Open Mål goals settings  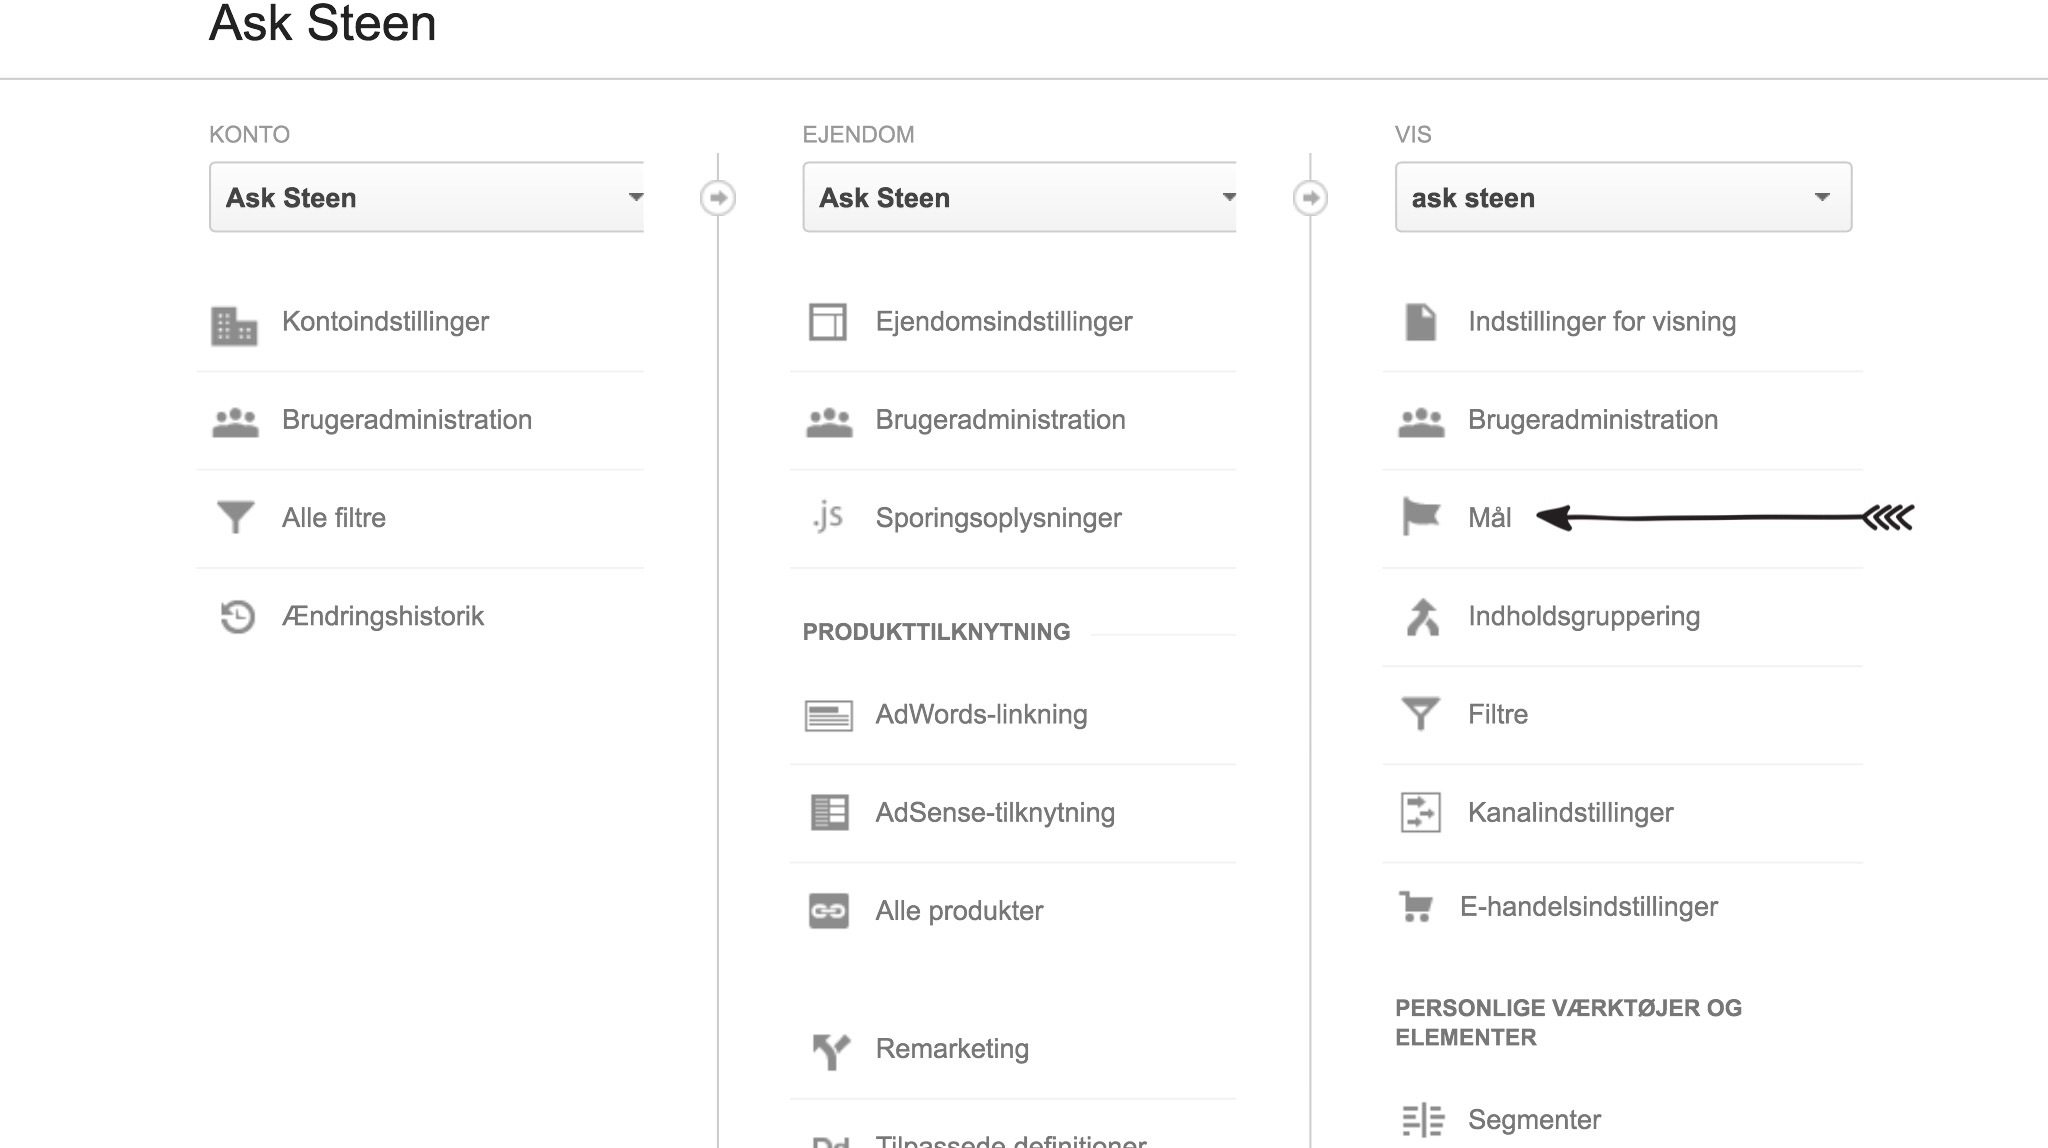[1488, 518]
